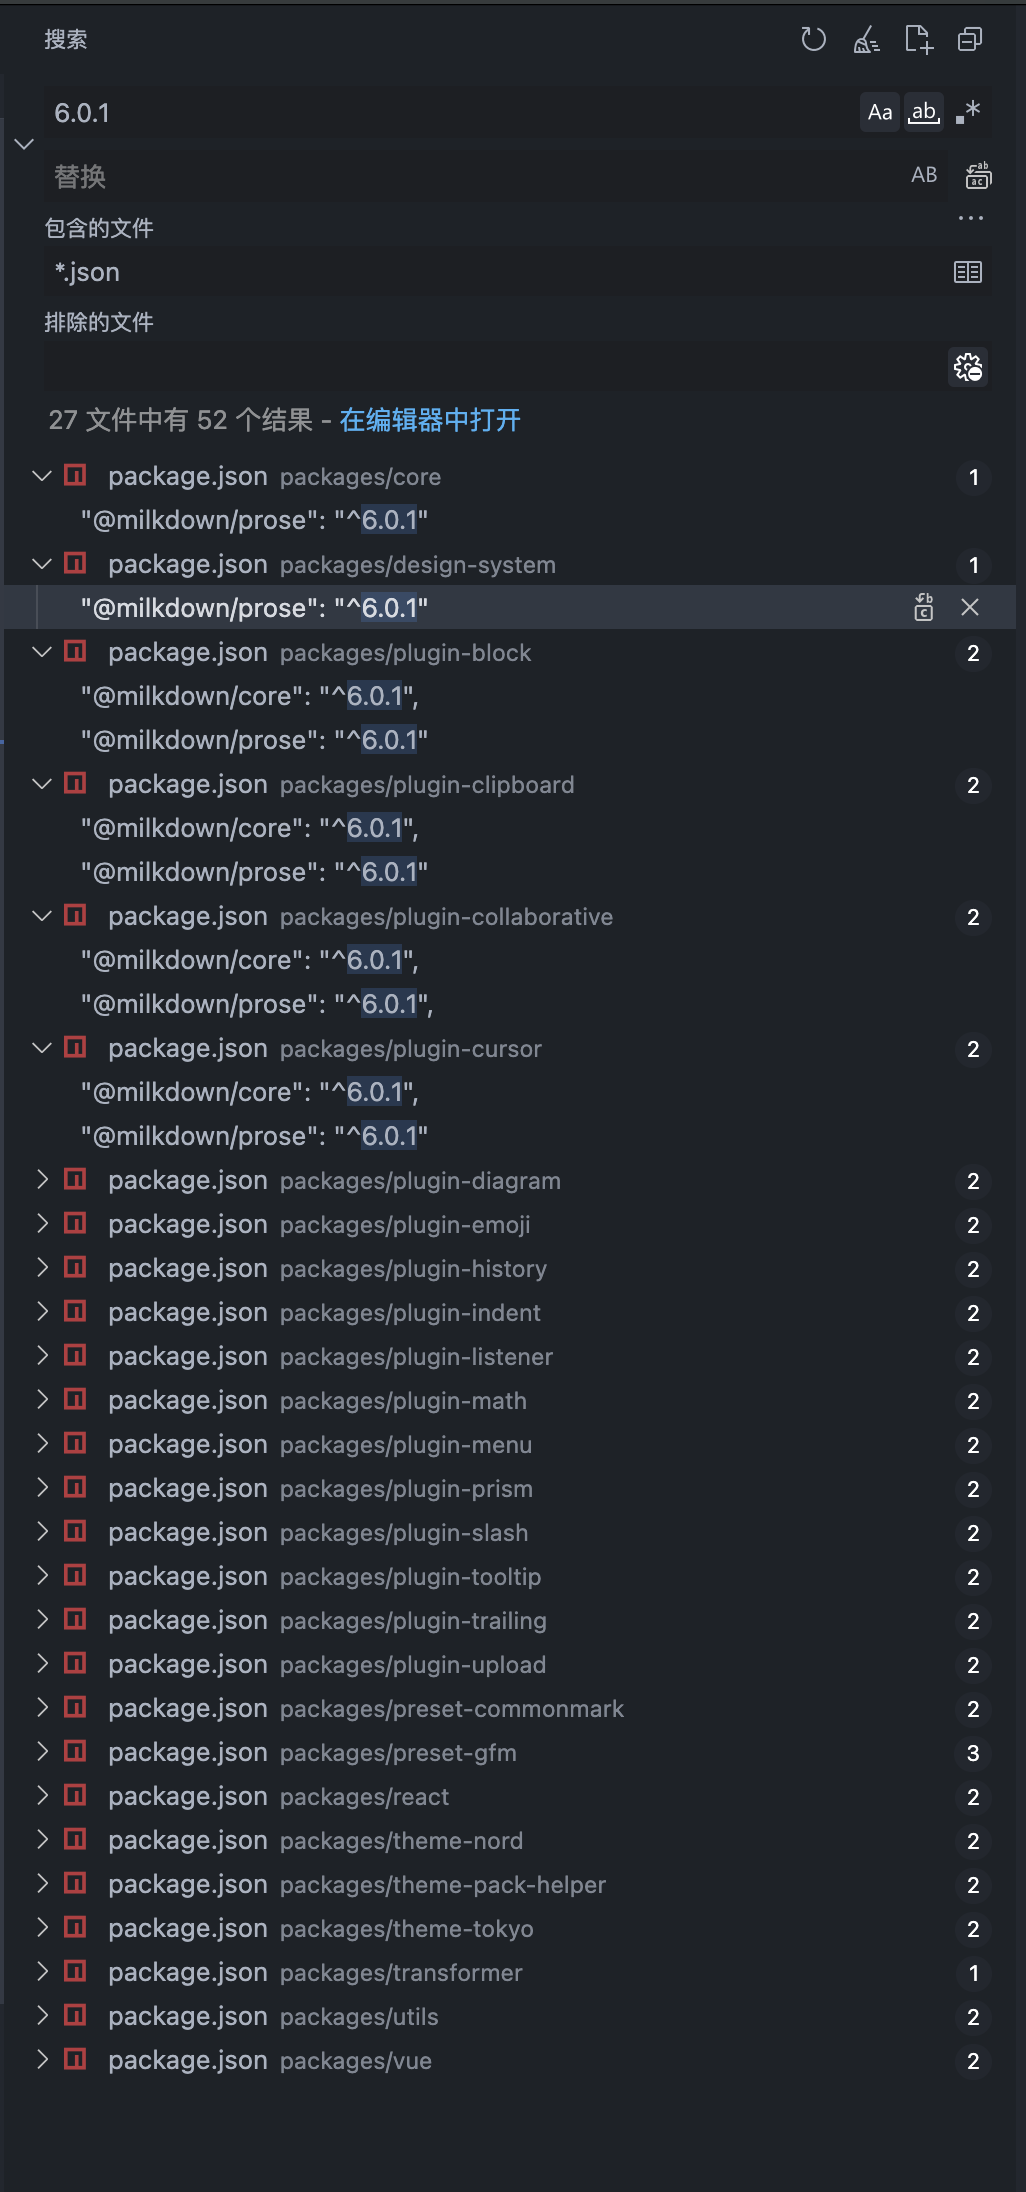This screenshot has height=2192, width=1026.
Task: Select package.json in packages/preset-gfm
Action: (x=510, y=1752)
